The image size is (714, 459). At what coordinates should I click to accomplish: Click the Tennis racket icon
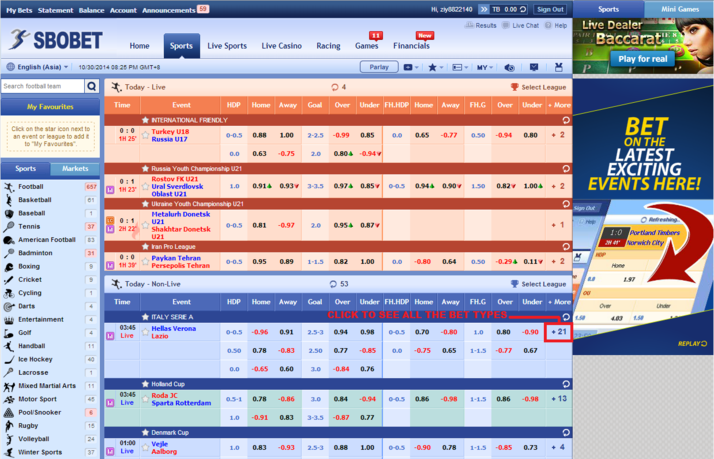9,226
